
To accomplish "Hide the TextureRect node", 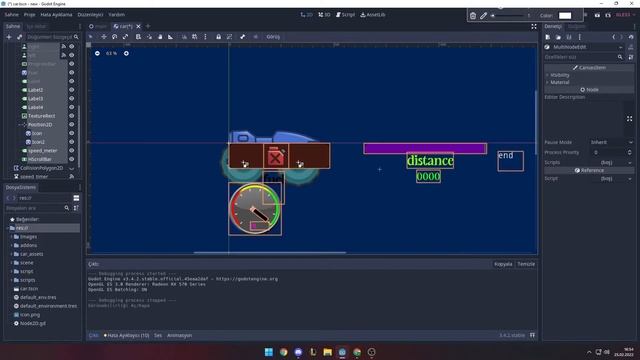I will pos(71,116).
